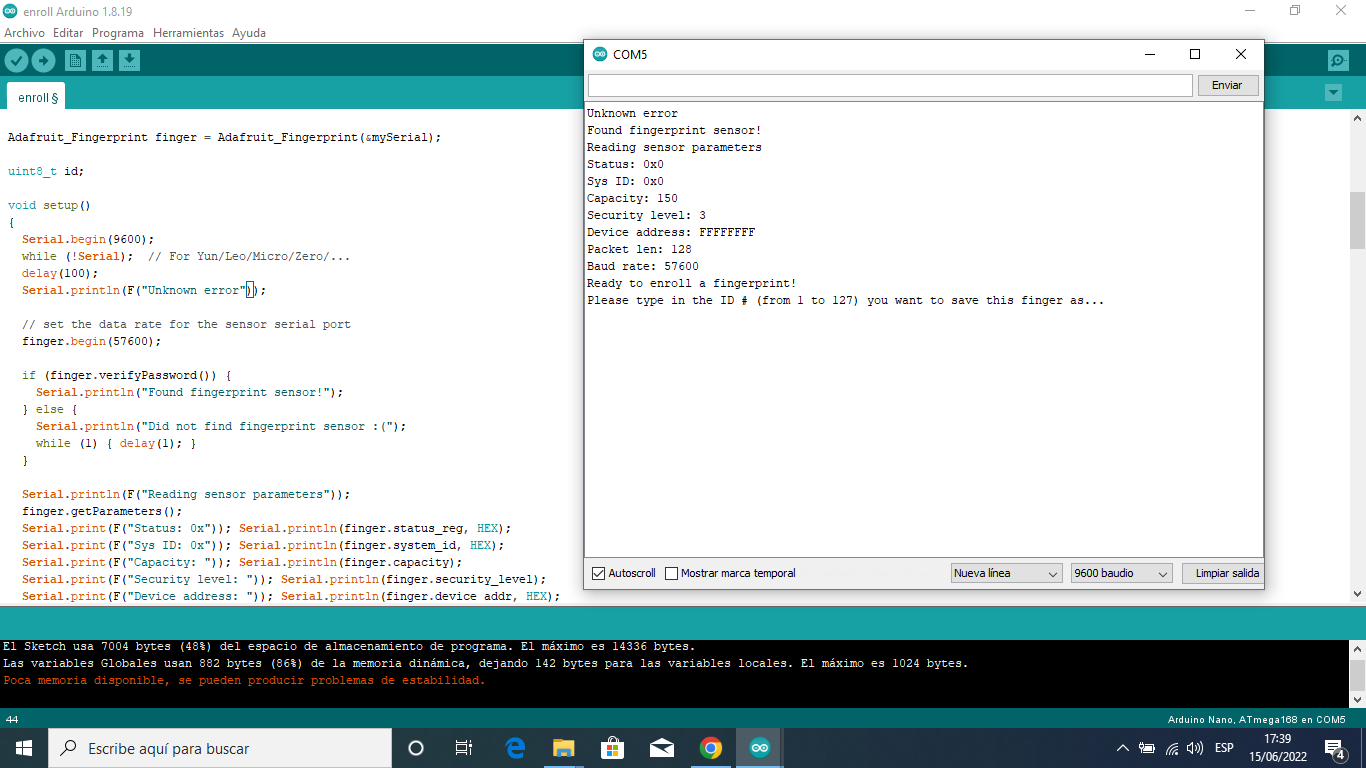The width and height of the screenshot is (1366, 768).
Task: Create a new sketch file icon
Action: 75,61
